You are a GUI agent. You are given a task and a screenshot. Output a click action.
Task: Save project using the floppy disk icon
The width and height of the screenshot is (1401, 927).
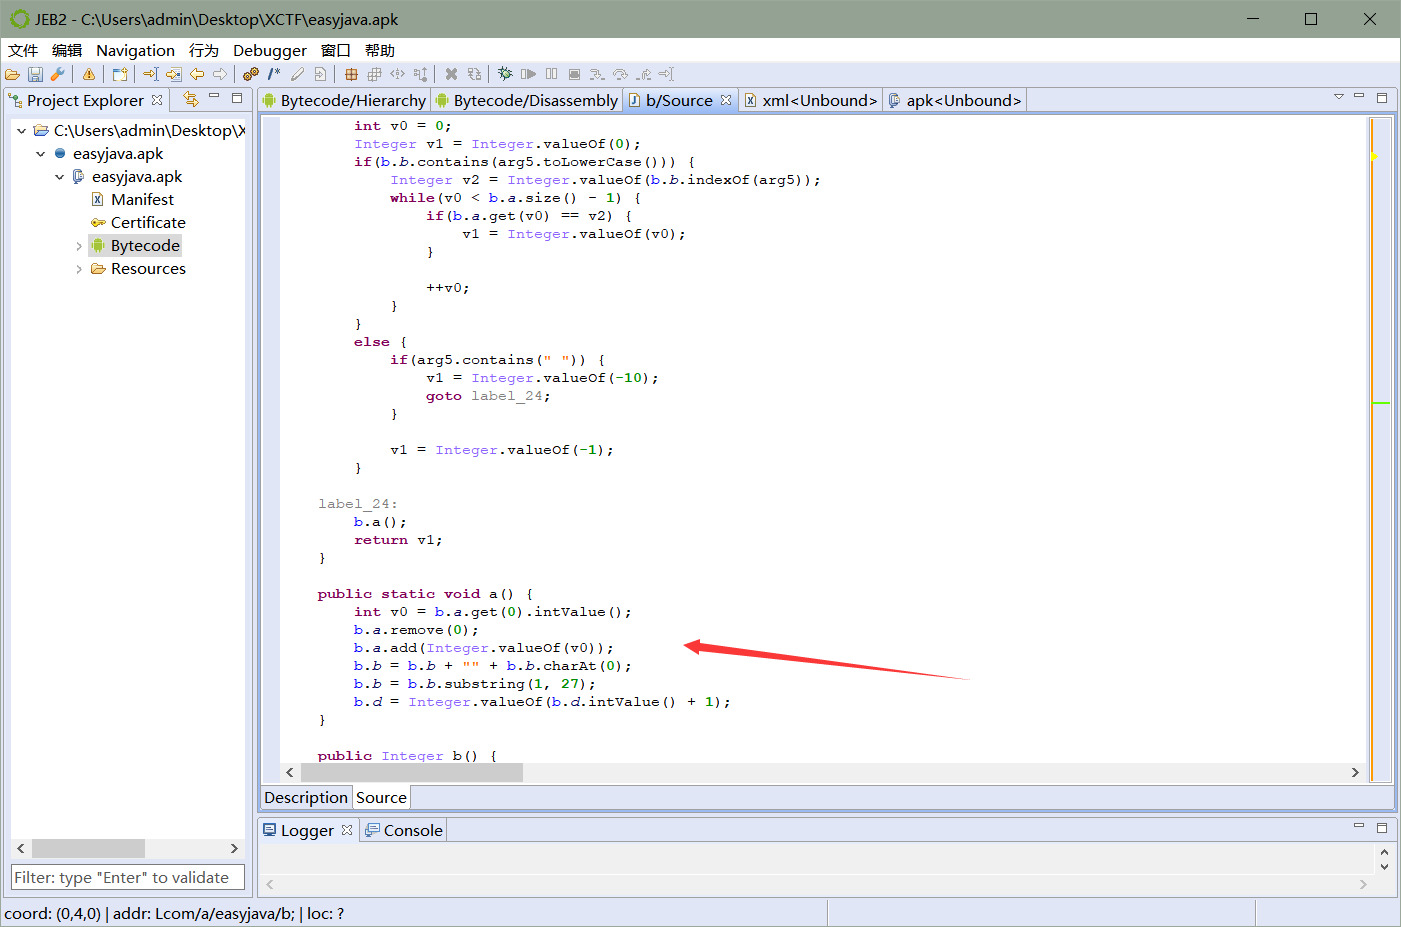pyautogui.click(x=35, y=74)
